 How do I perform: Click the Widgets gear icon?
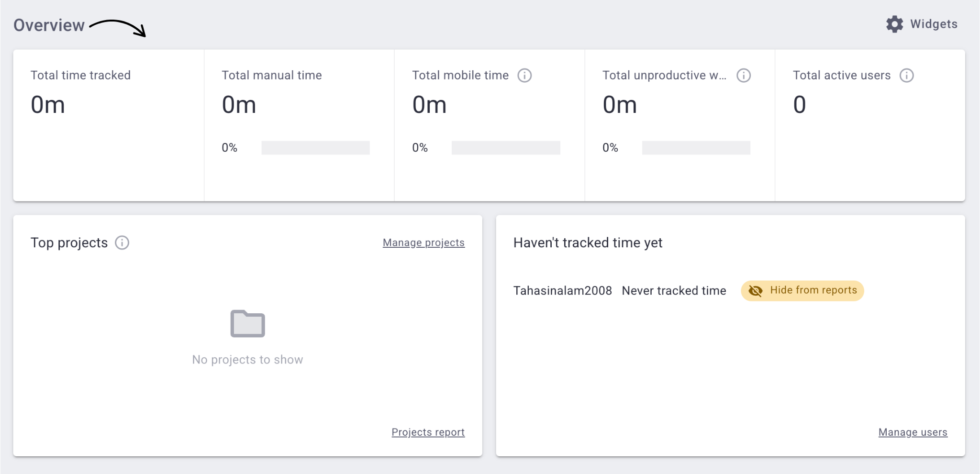(x=894, y=24)
